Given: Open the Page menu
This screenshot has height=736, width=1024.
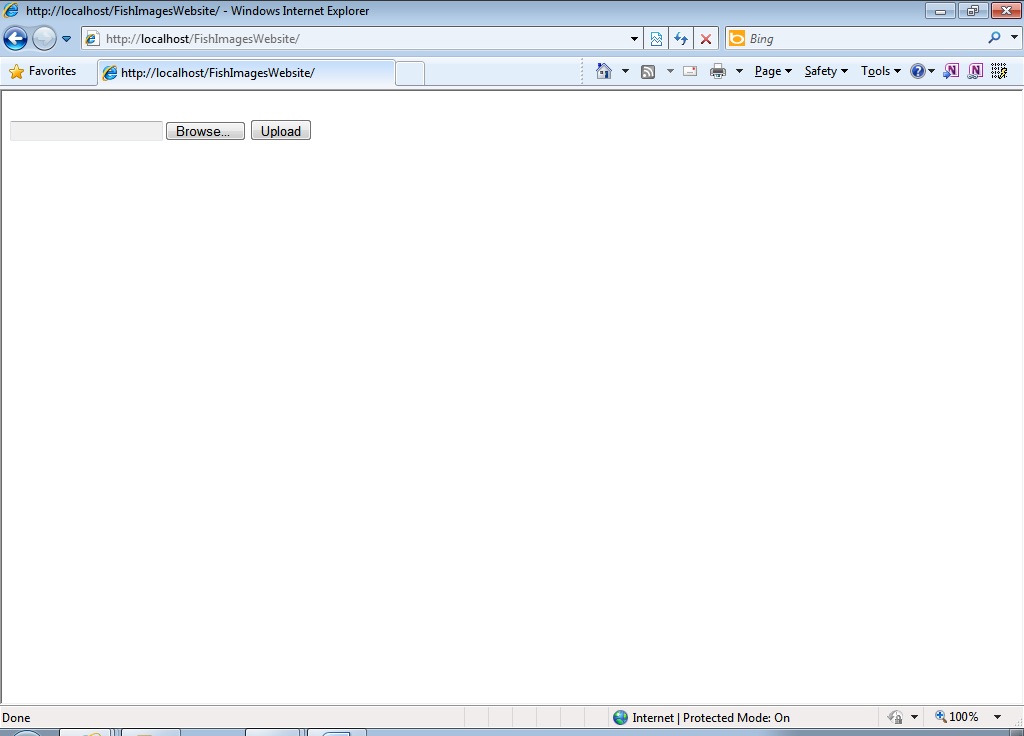Looking at the screenshot, I should (773, 71).
